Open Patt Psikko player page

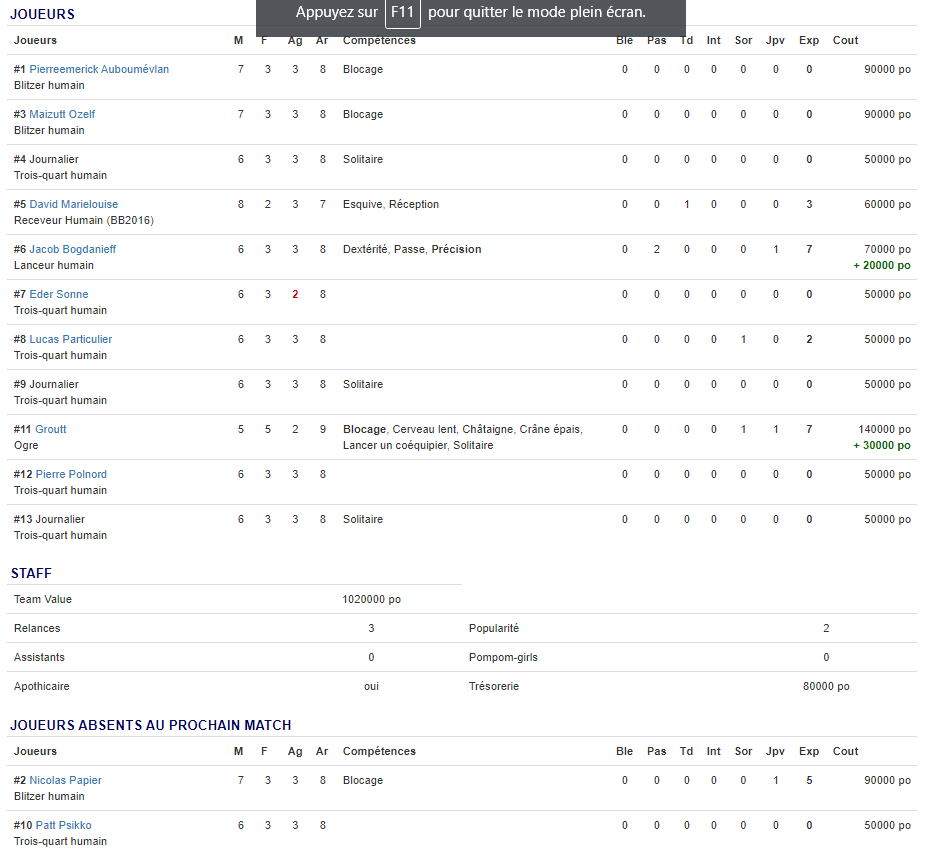63,825
